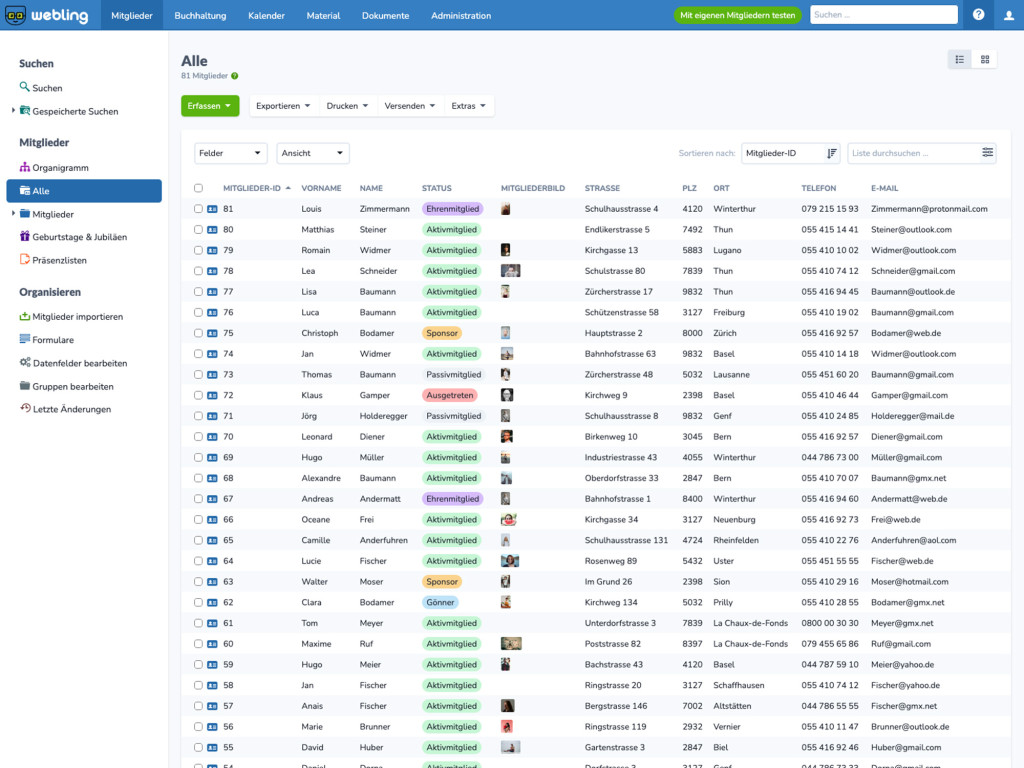Image resolution: width=1024 pixels, height=768 pixels.
Task: Click the info icon next to 81 Mitglieder
Action: point(234,76)
